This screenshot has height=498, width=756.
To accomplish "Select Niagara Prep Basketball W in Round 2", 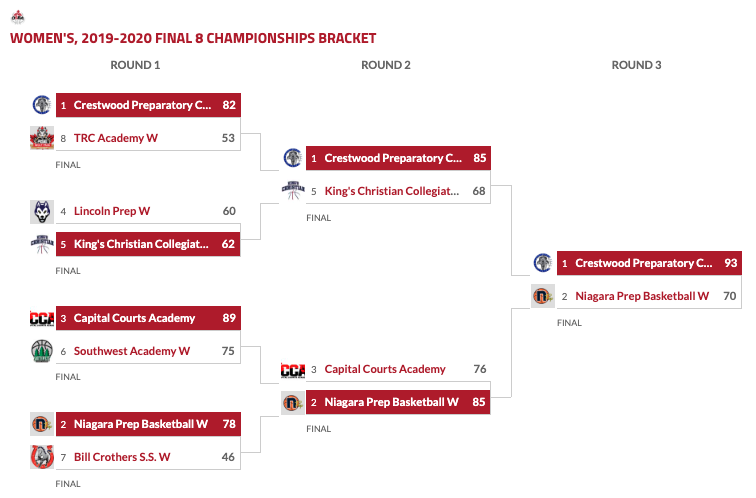I will point(391,403).
